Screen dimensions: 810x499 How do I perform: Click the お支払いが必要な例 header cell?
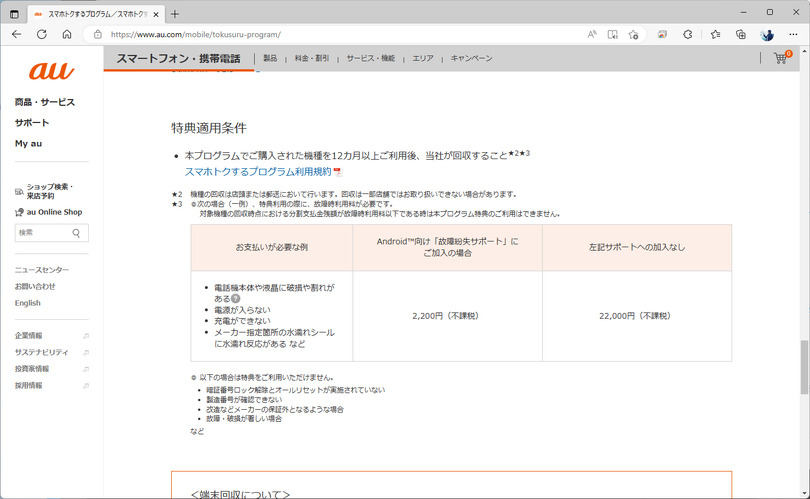(272, 247)
